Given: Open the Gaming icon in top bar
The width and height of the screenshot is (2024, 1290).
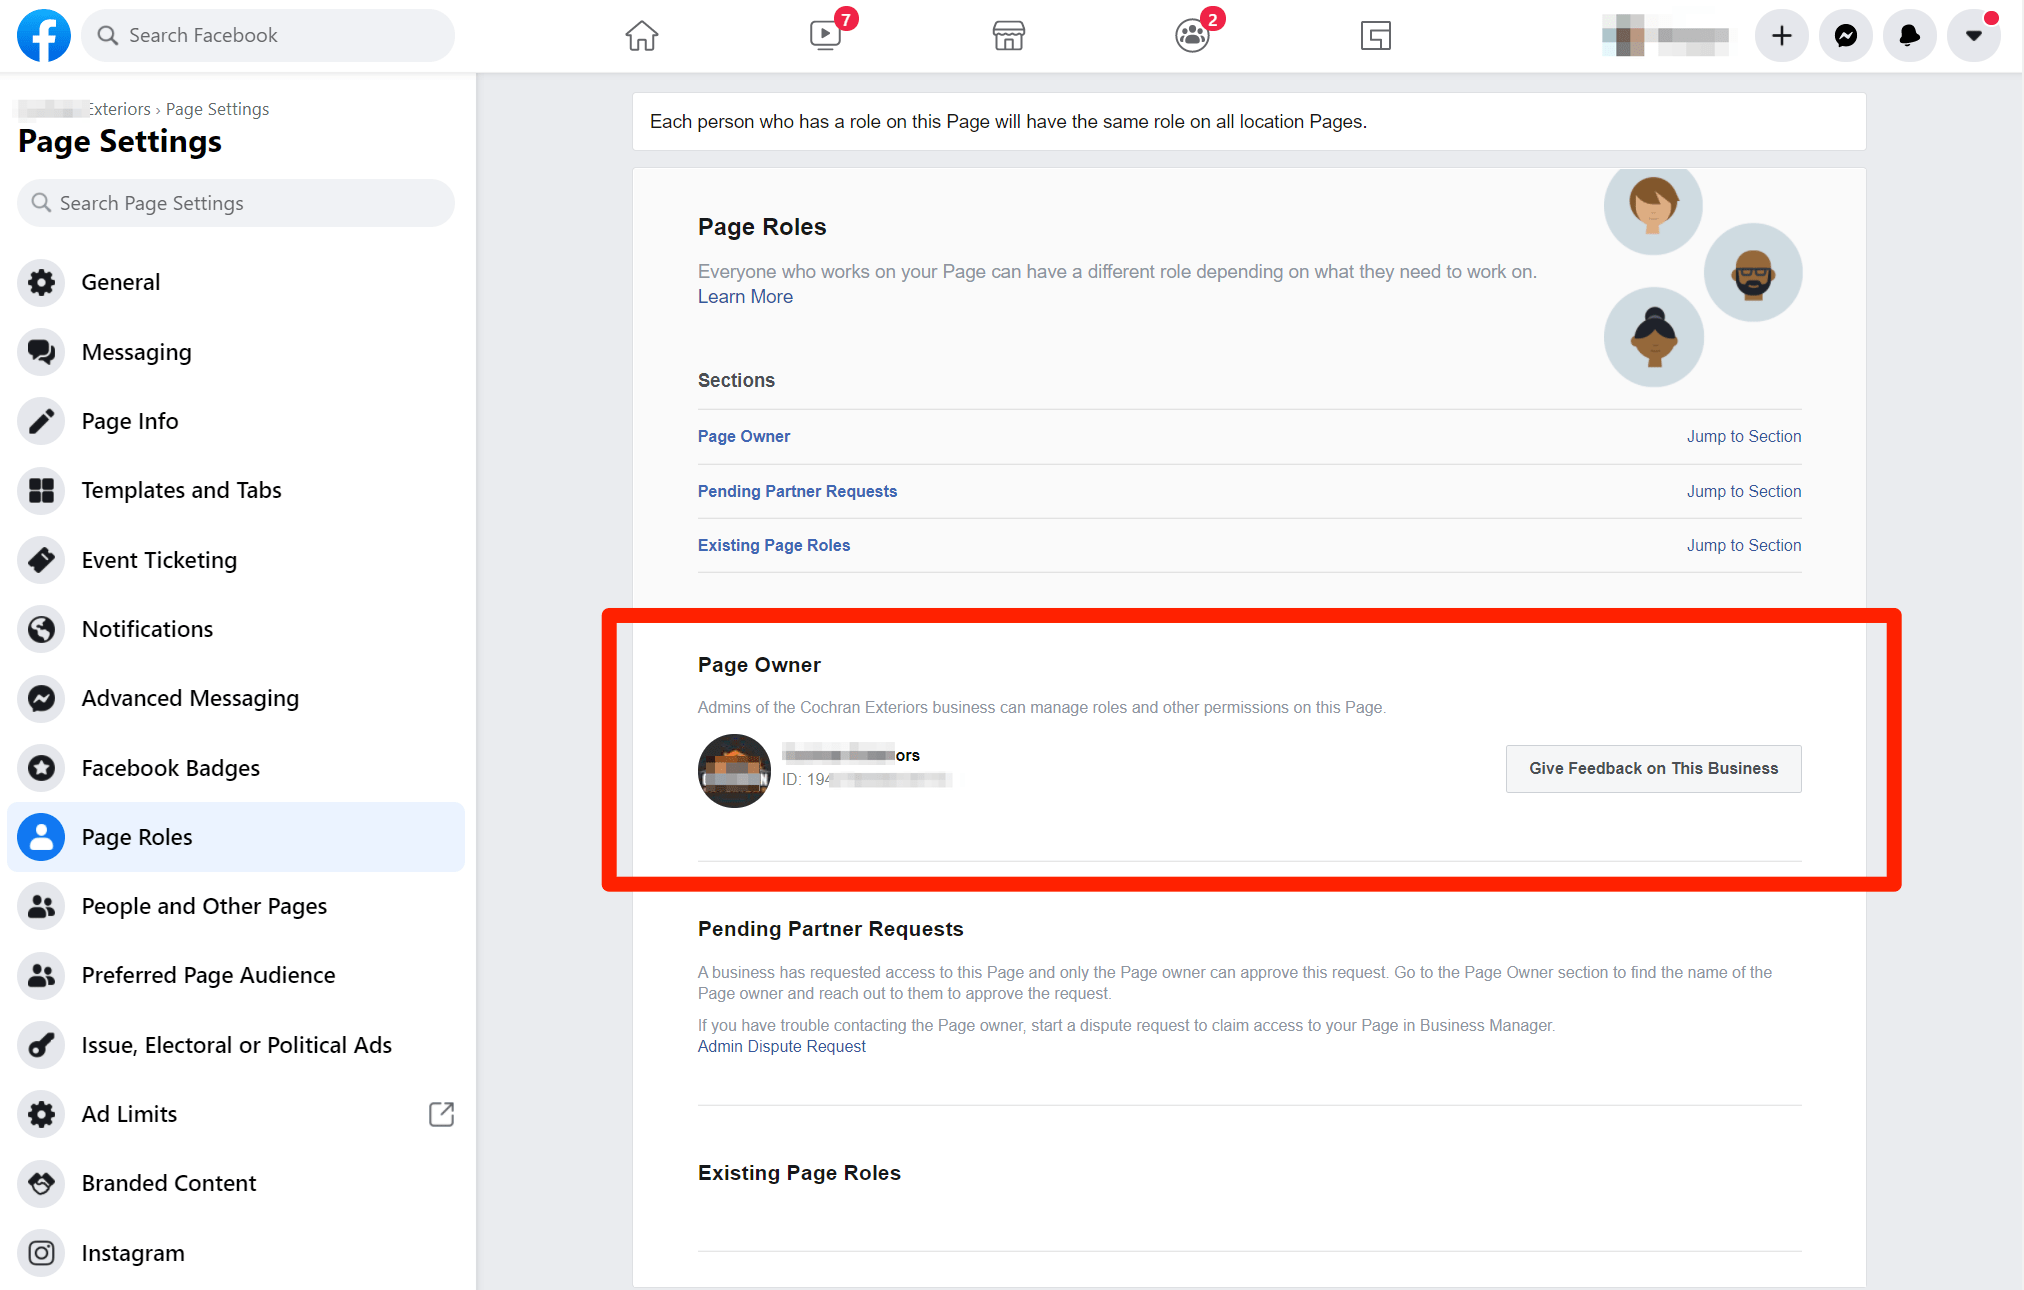Looking at the screenshot, I should point(1376,36).
